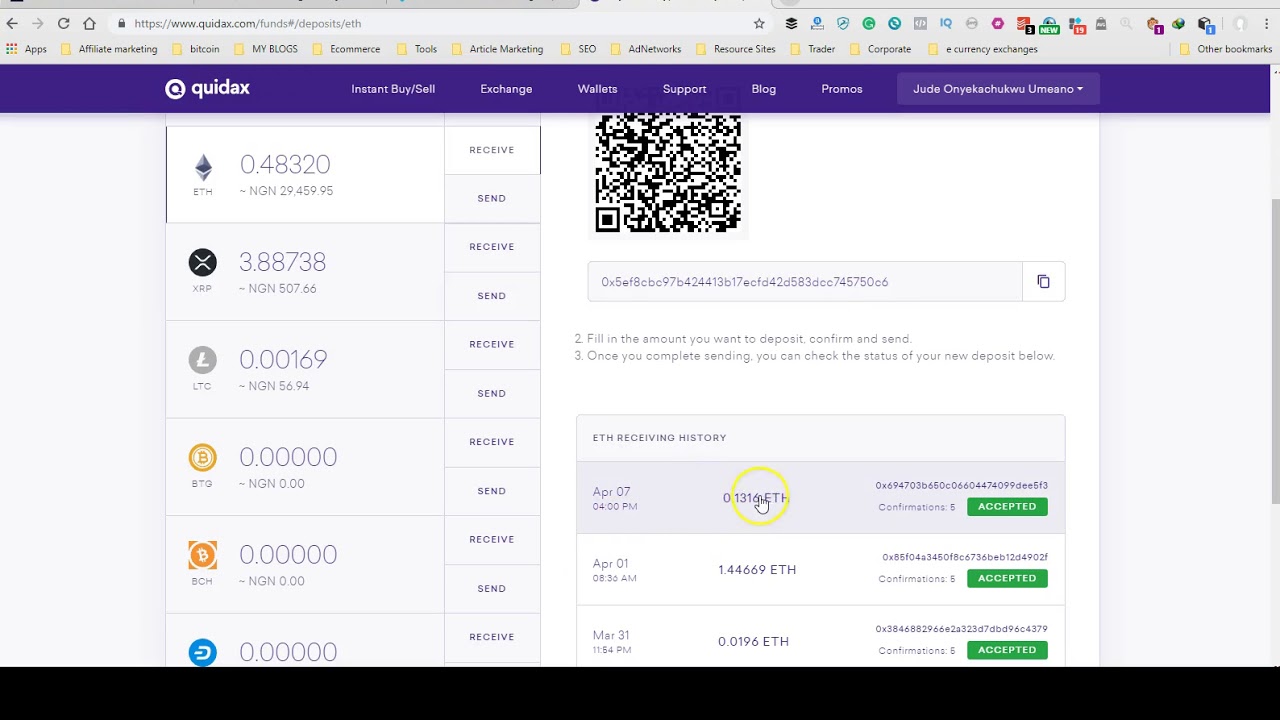Select the ETH deposit address field
Screen dimensions: 1280x720
pos(805,282)
